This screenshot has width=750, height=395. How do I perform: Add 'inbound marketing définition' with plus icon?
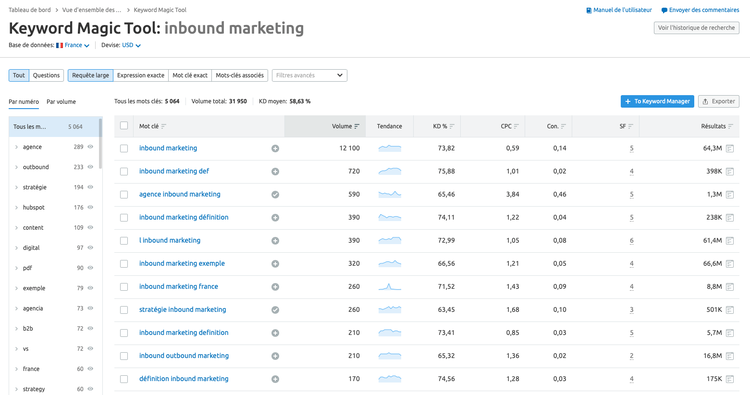click(x=275, y=218)
